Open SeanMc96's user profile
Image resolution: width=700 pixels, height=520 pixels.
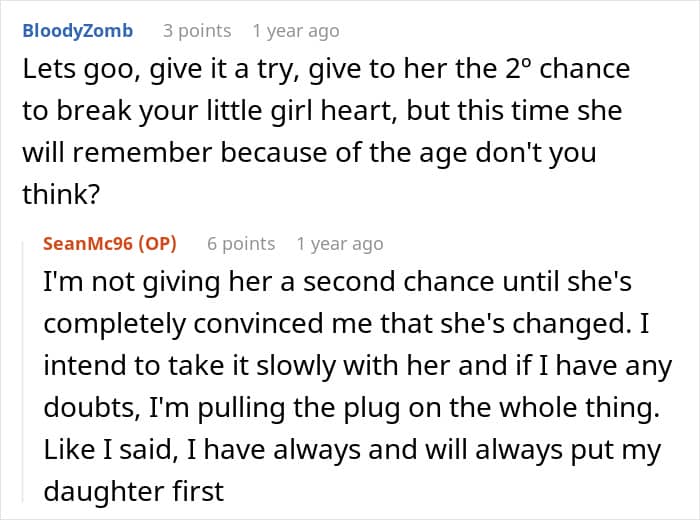(88, 244)
